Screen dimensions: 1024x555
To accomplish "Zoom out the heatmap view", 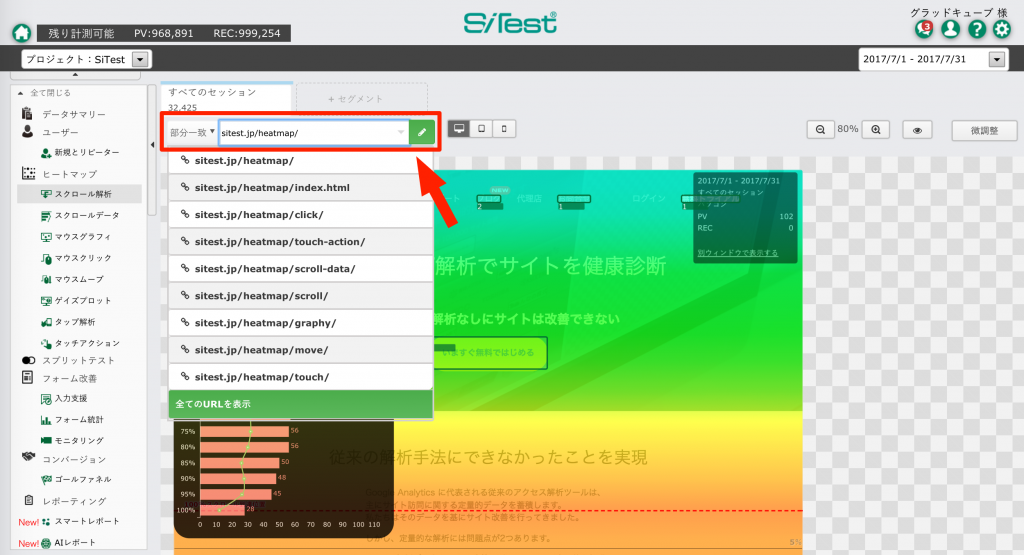I will 820,130.
